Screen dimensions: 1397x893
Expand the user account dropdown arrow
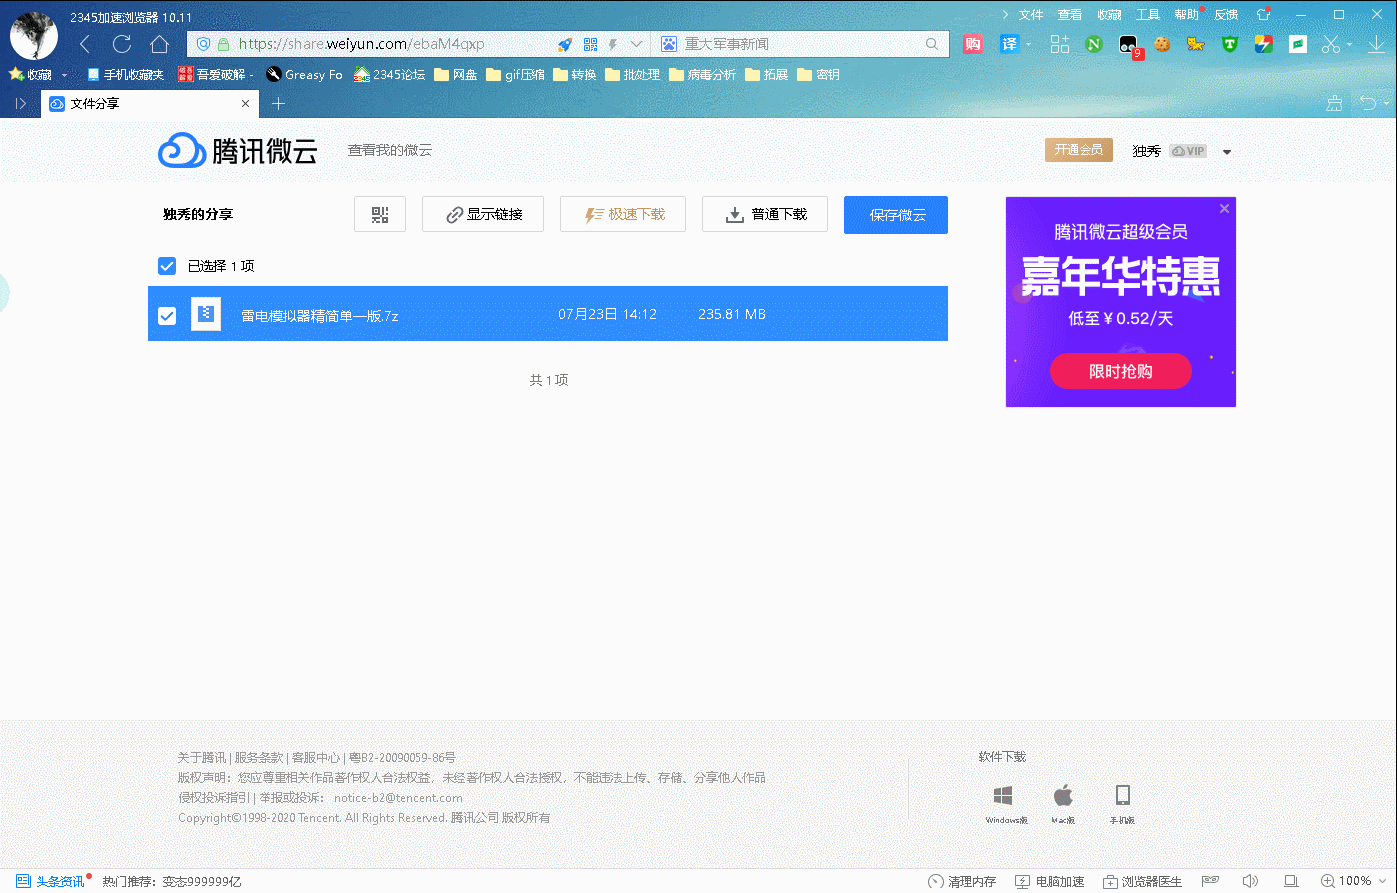click(x=1227, y=152)
